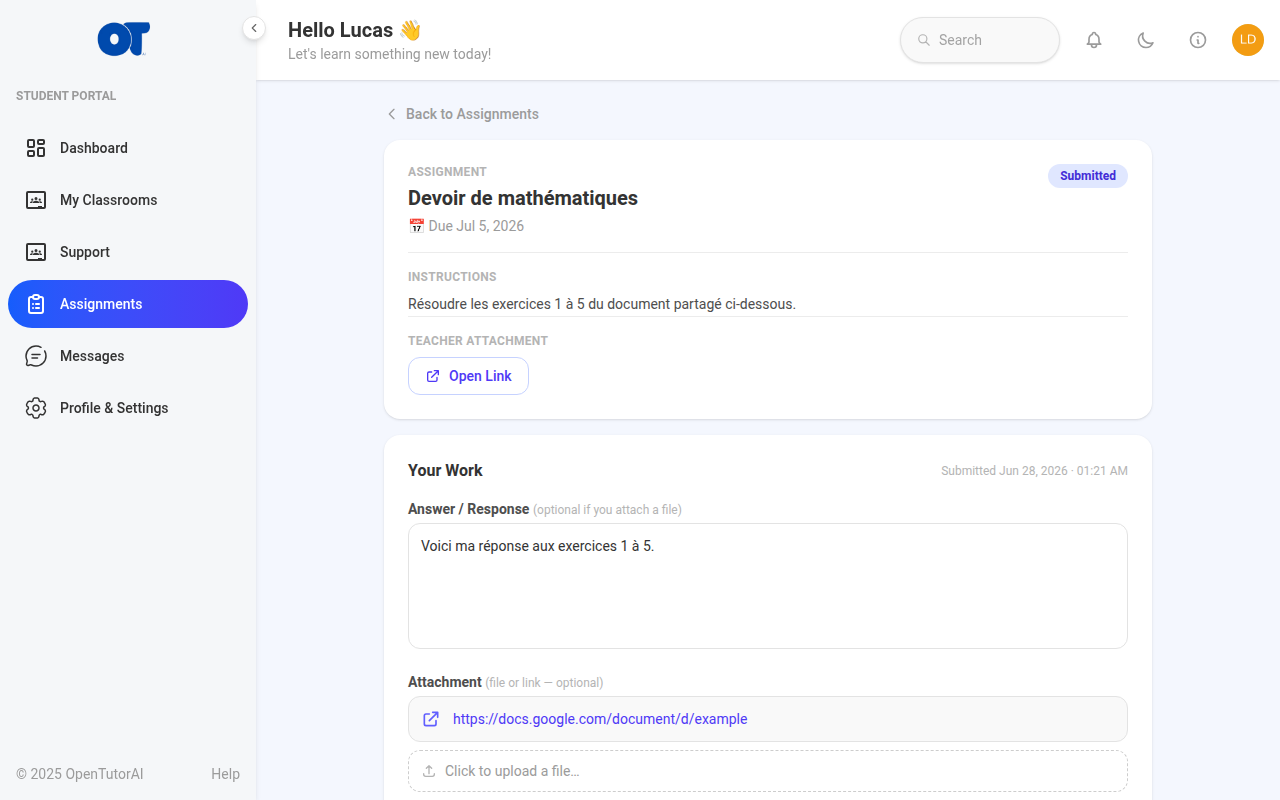Click the back chevron beside Back to Assignments
This screenshot has width=1280, height=800.
tap(392, 114)
